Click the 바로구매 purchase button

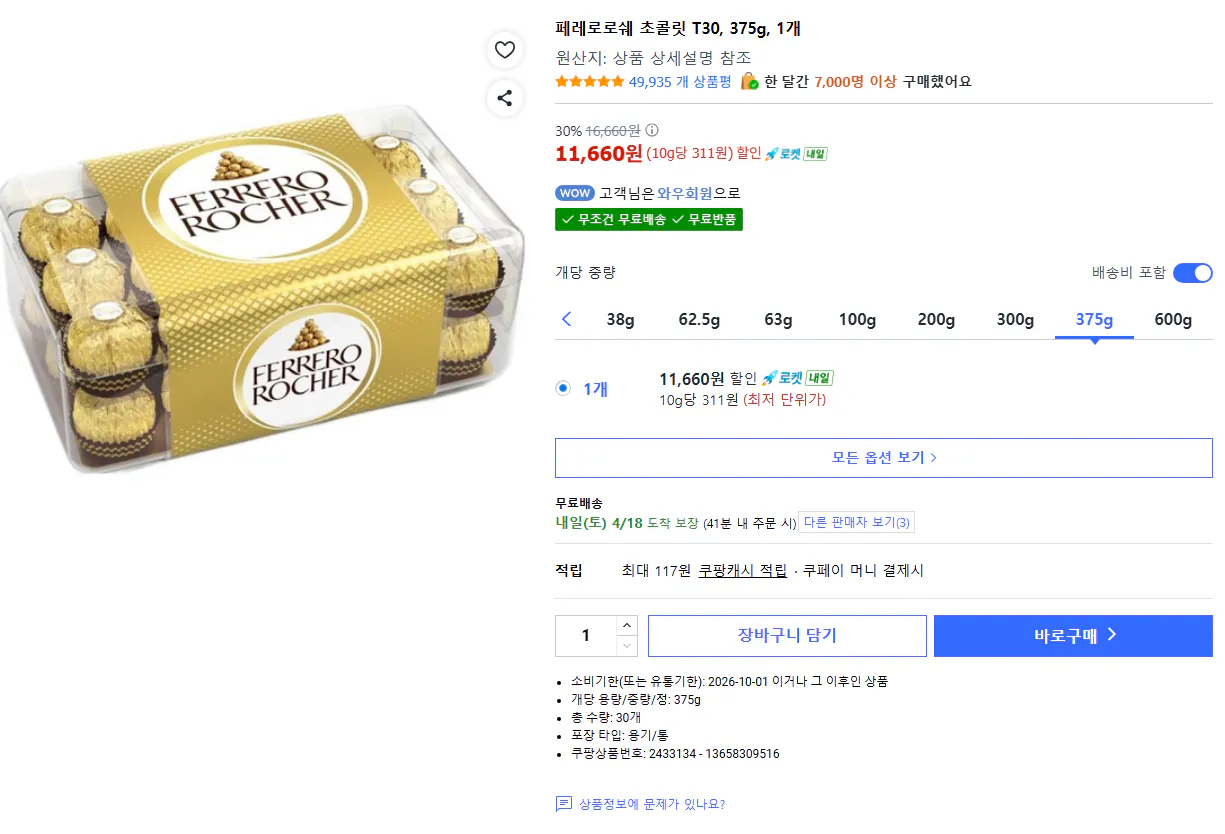(1072, 635)
